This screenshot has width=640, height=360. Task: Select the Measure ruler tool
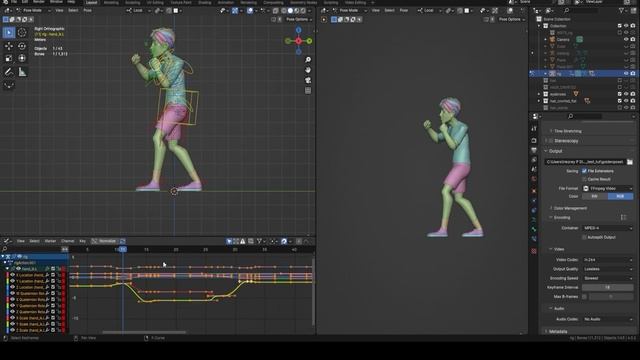pos(22,72)
